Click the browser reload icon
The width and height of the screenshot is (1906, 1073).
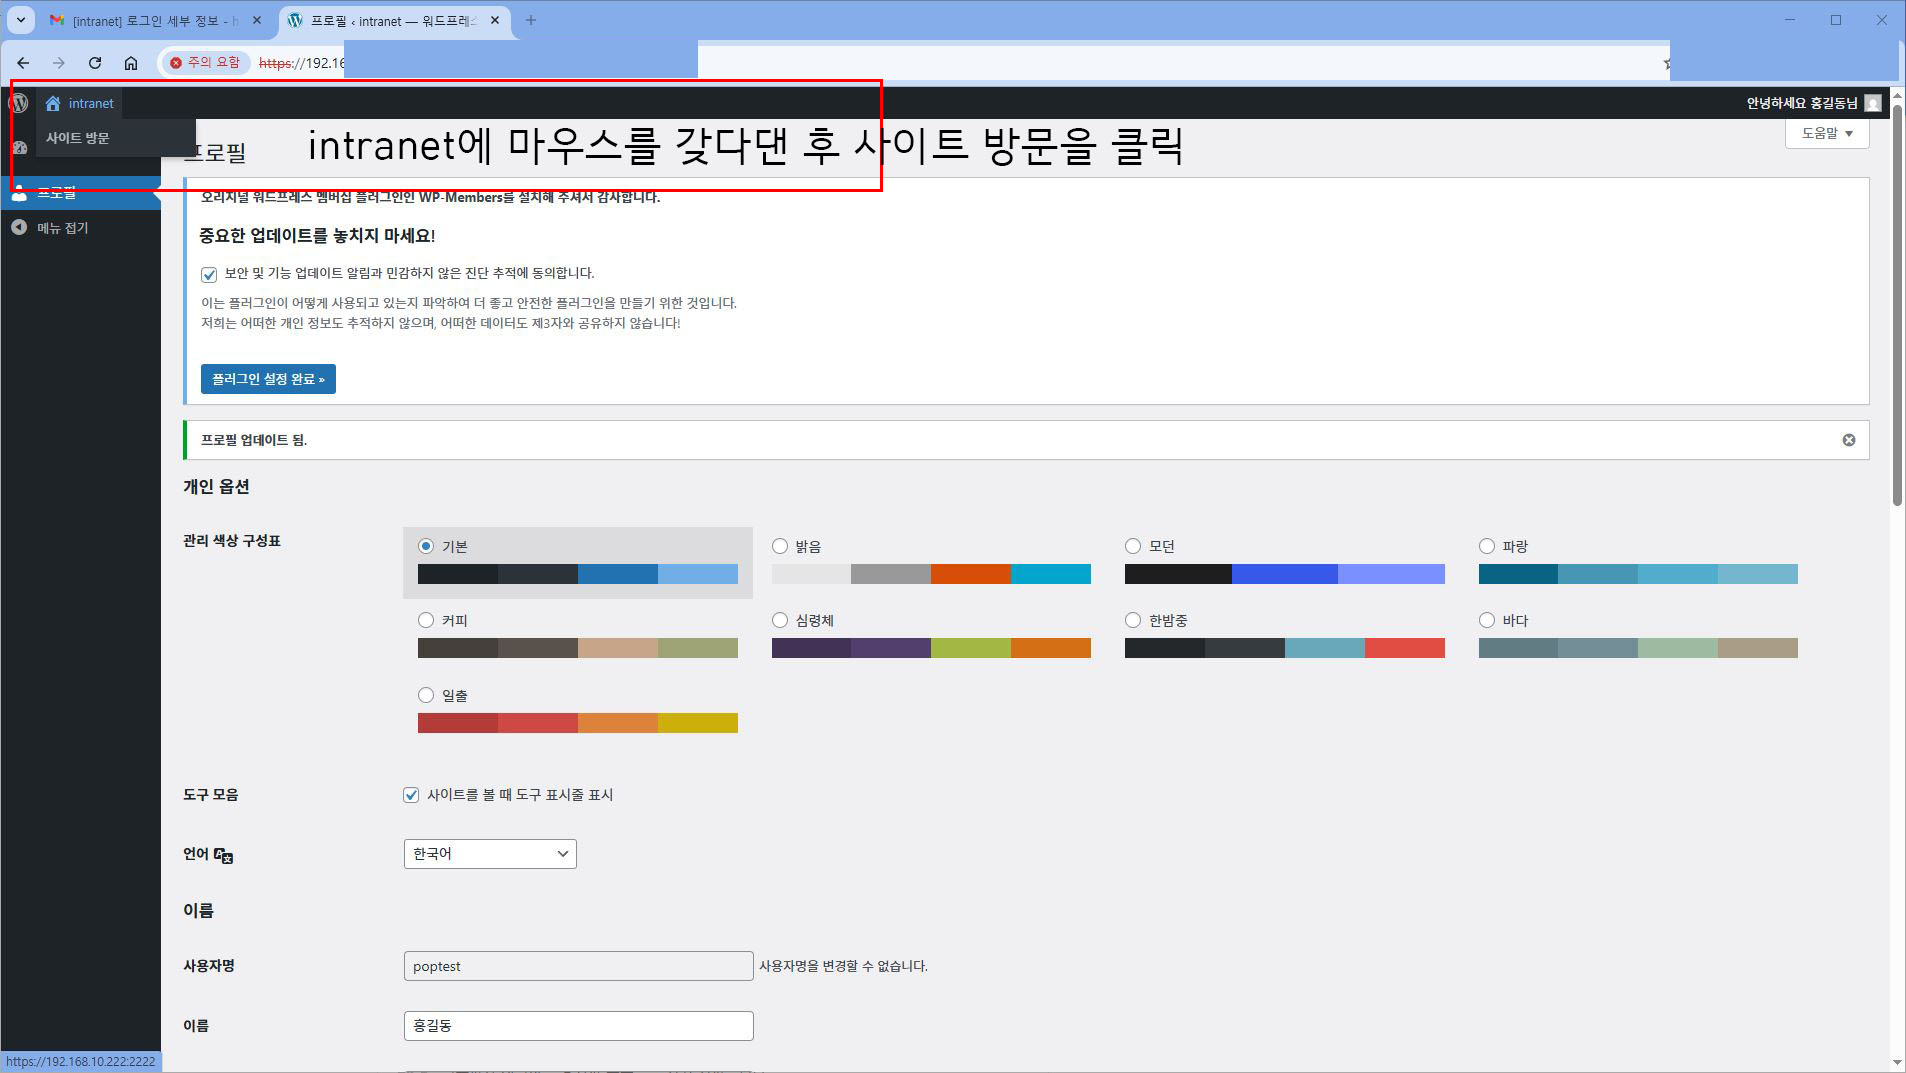(95, 63)
